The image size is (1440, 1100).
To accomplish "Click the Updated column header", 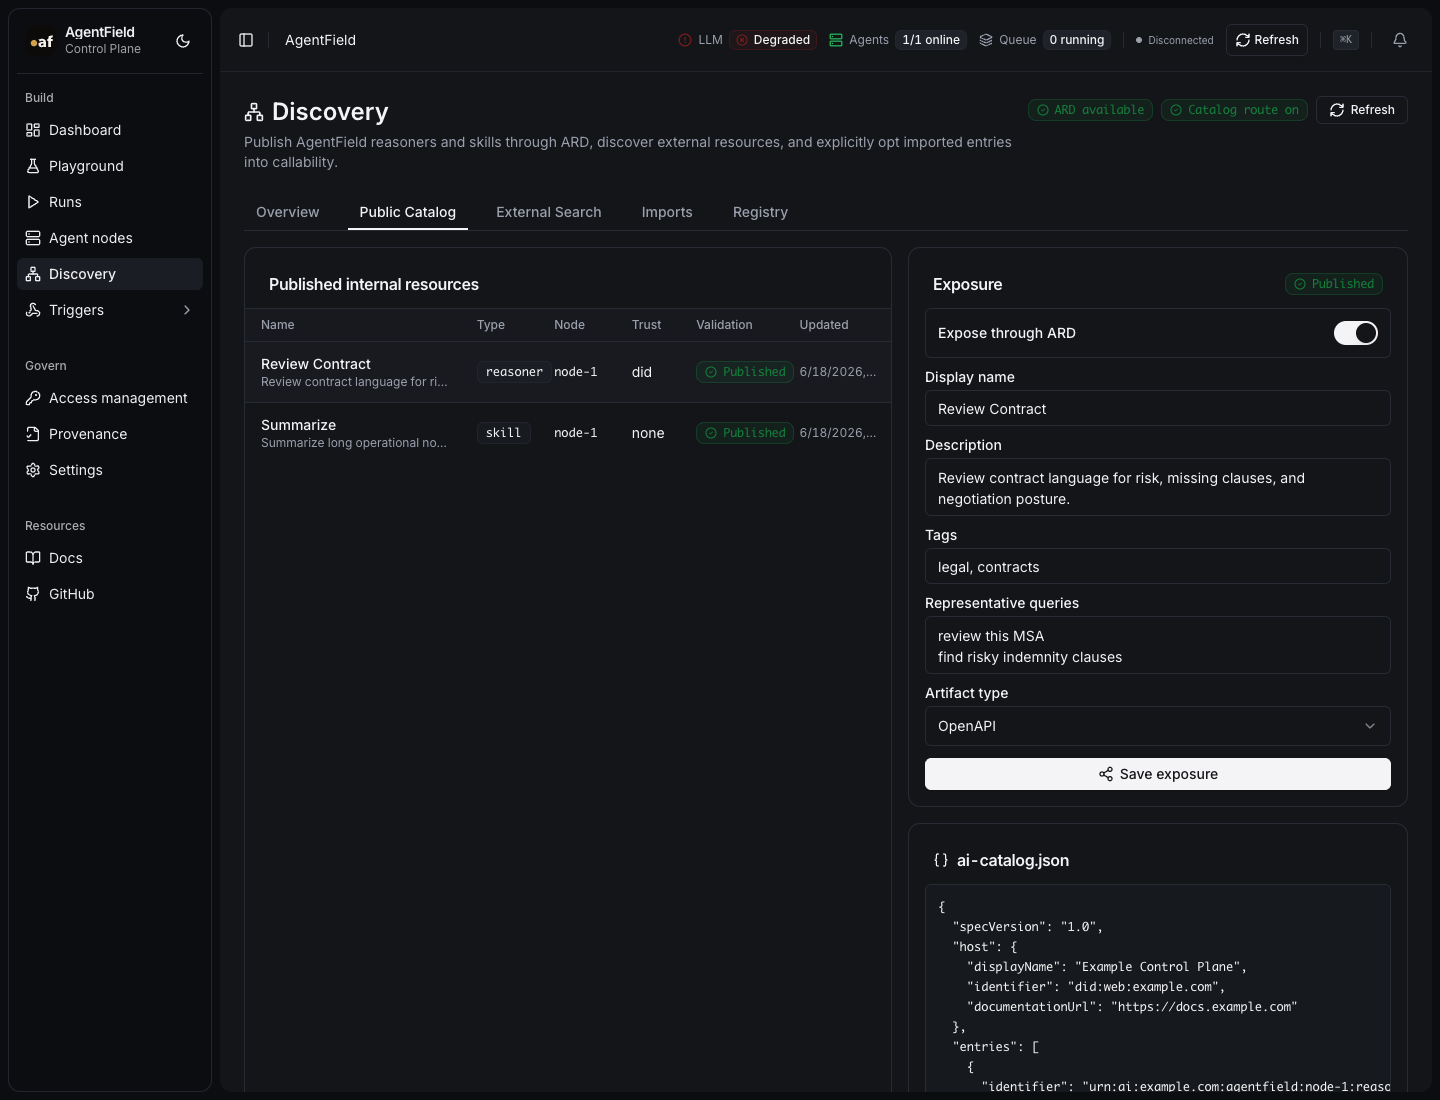I will coord(824,325).
